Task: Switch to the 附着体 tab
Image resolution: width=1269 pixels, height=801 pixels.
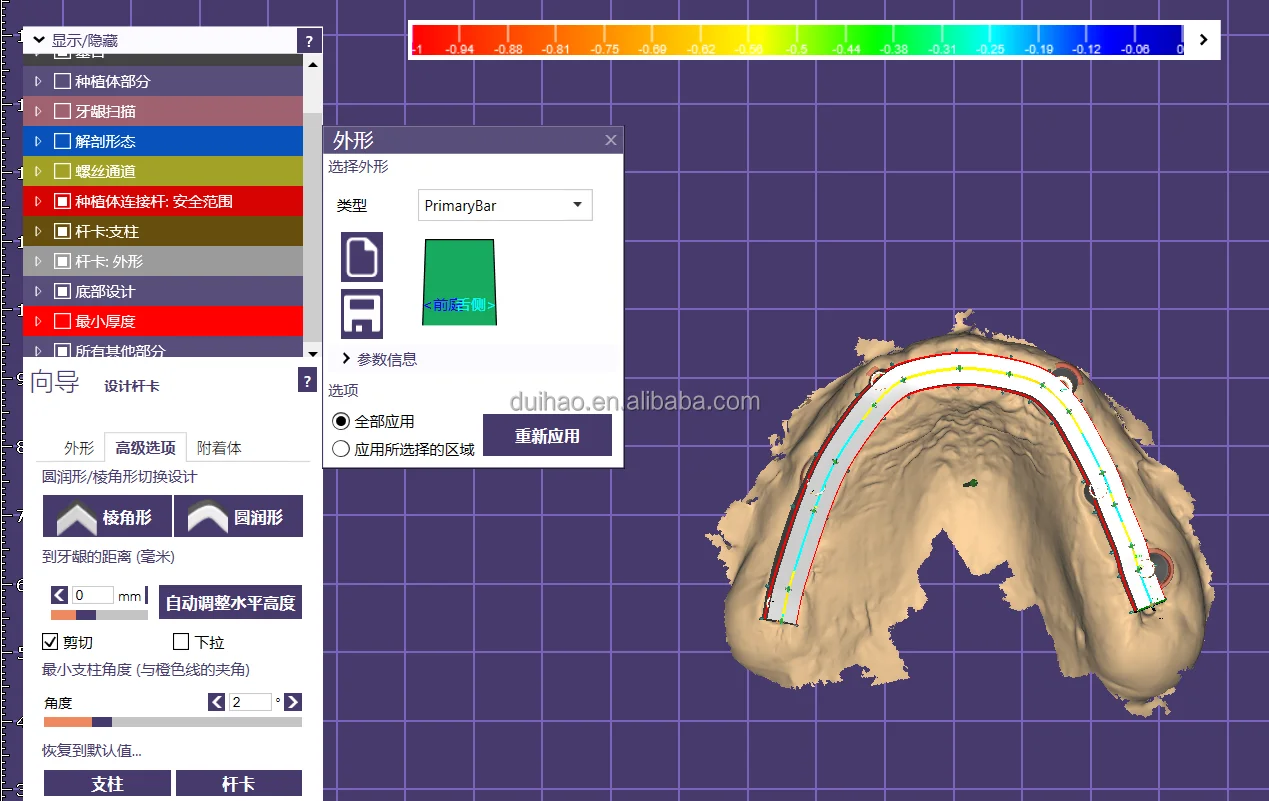Action: point(219,448)
